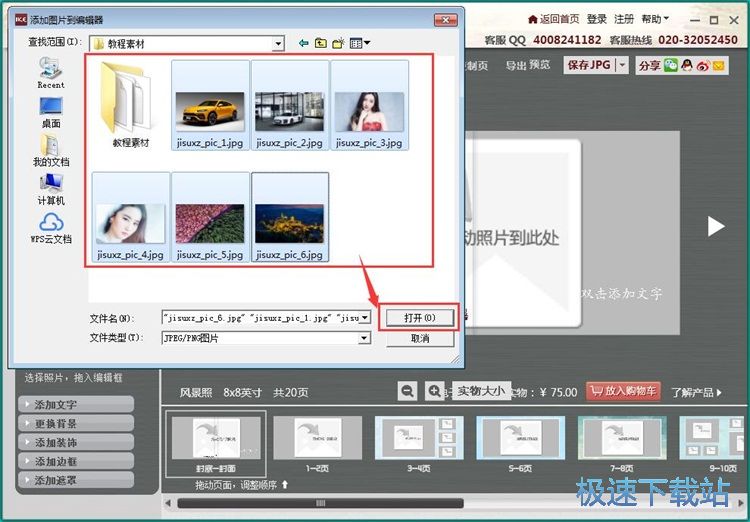Select the Desktop location icon
This screenshot has width=750, height=522.
pyautogui.click(x=50, y=110)
